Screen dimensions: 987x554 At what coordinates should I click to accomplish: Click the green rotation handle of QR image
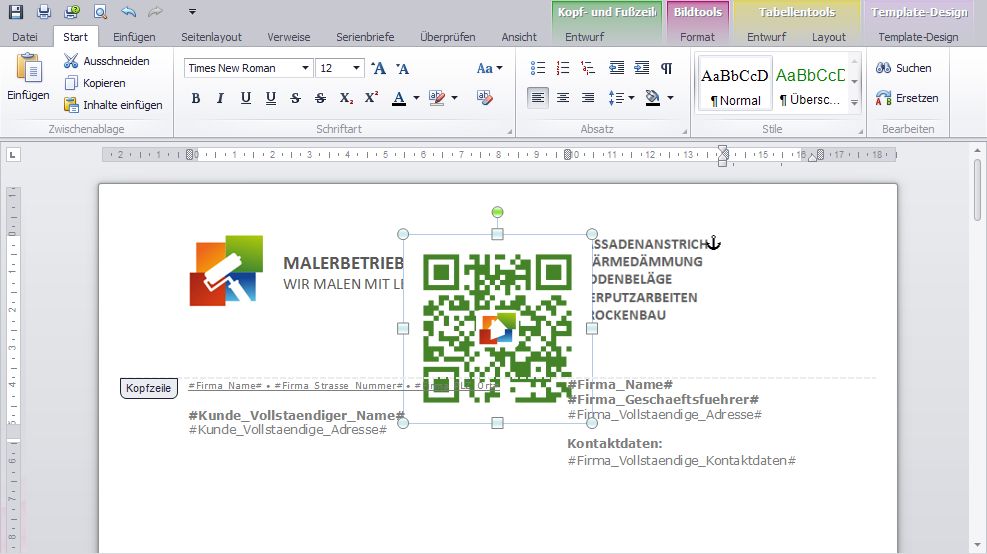(497, 212)
